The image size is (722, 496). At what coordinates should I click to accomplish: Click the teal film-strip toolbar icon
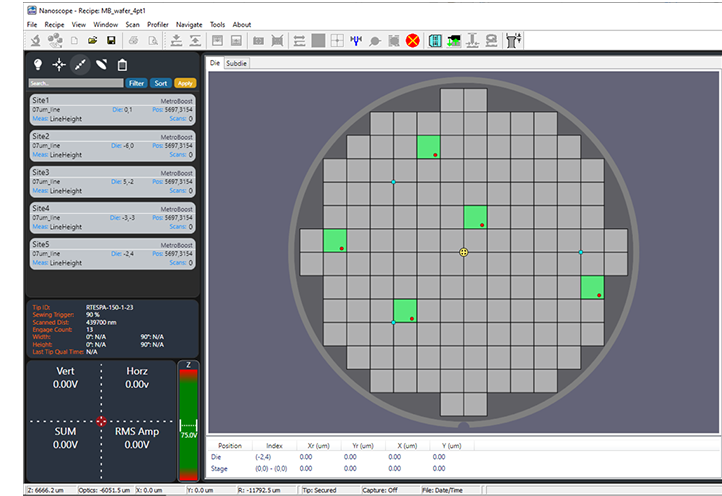(x=435, y=40)
